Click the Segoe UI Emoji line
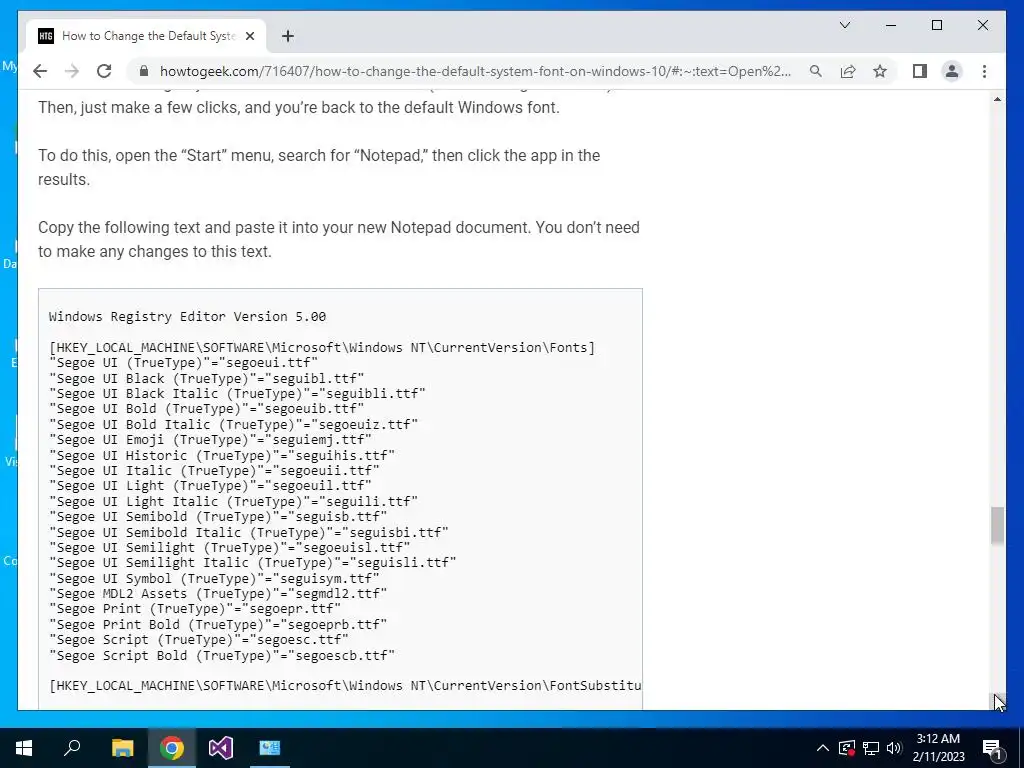 click(210, 440)
